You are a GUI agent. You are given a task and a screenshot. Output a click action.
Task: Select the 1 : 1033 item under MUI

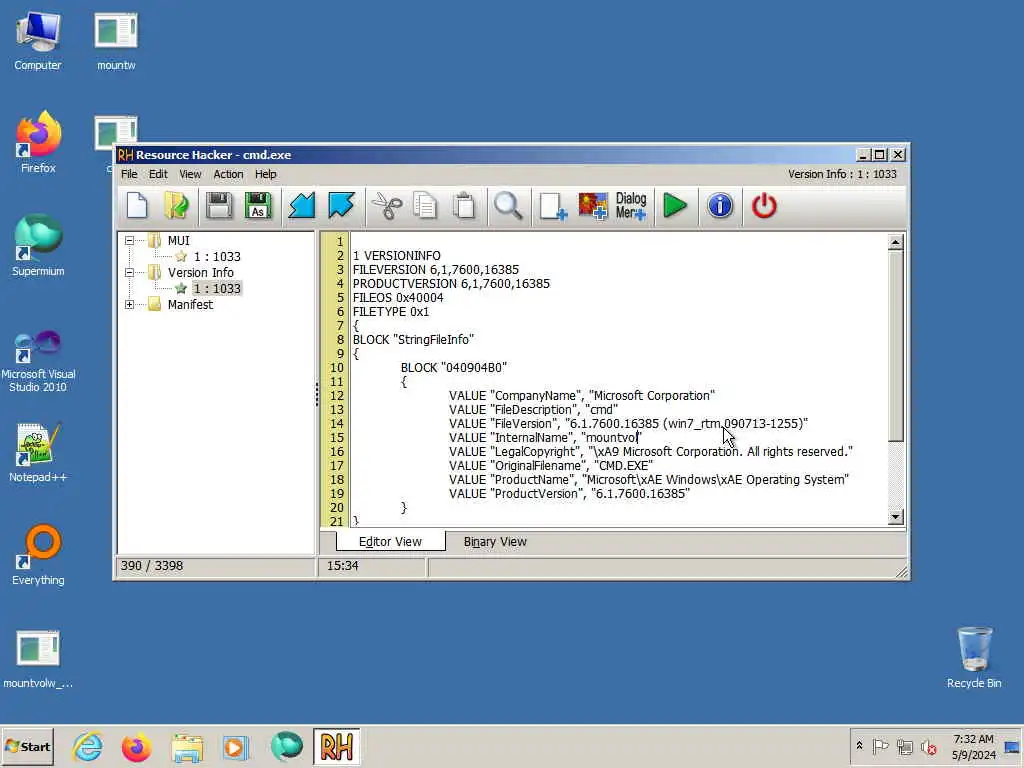[217, 257]
